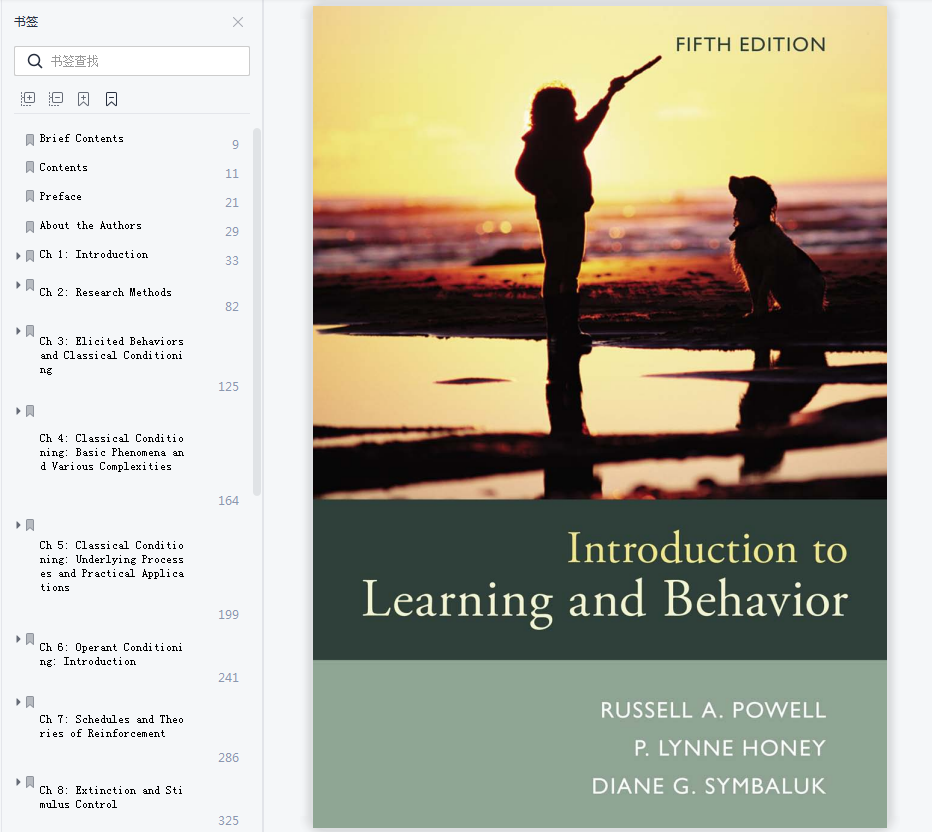
Task: Open the Contents bookmark
Action: 64,168
